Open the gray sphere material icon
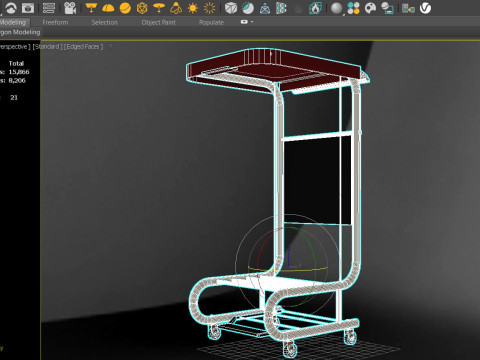 tap(337, 8)
